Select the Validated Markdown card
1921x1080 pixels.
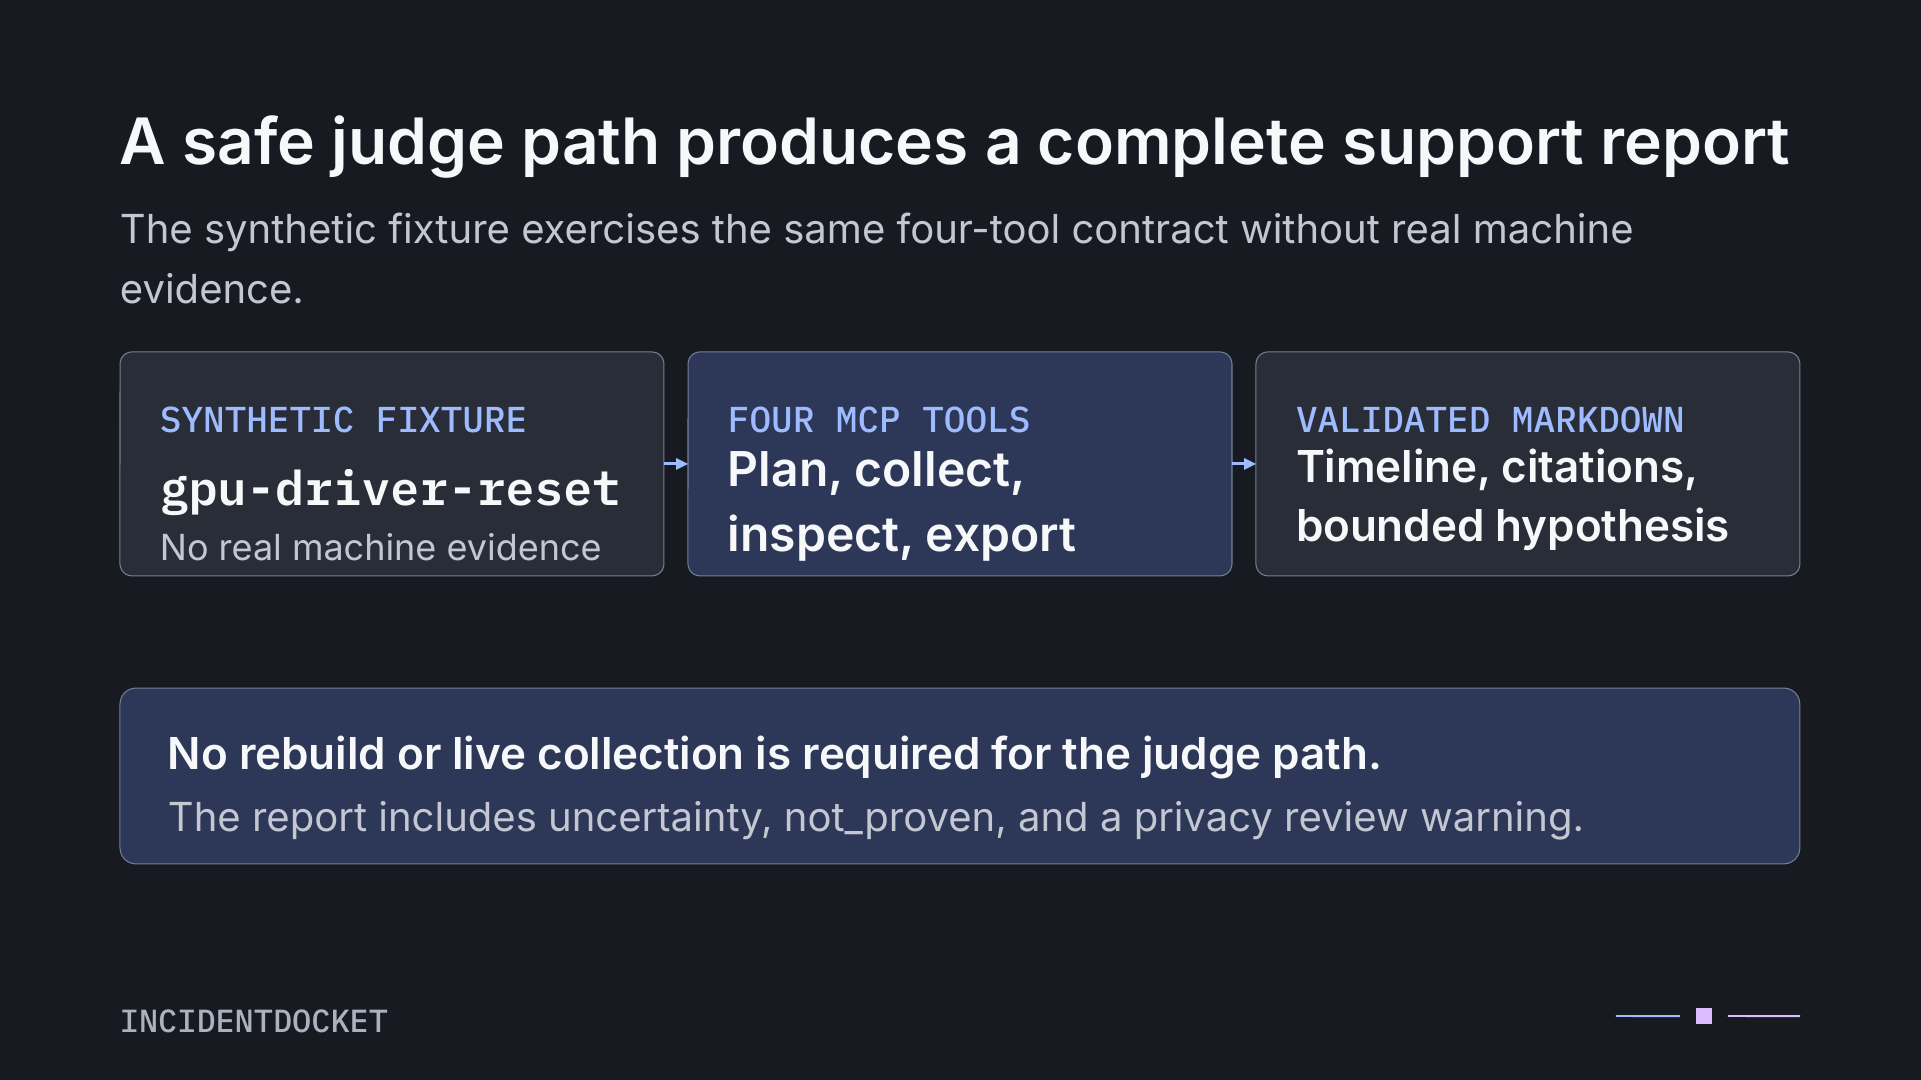(x=1528, y=464)
